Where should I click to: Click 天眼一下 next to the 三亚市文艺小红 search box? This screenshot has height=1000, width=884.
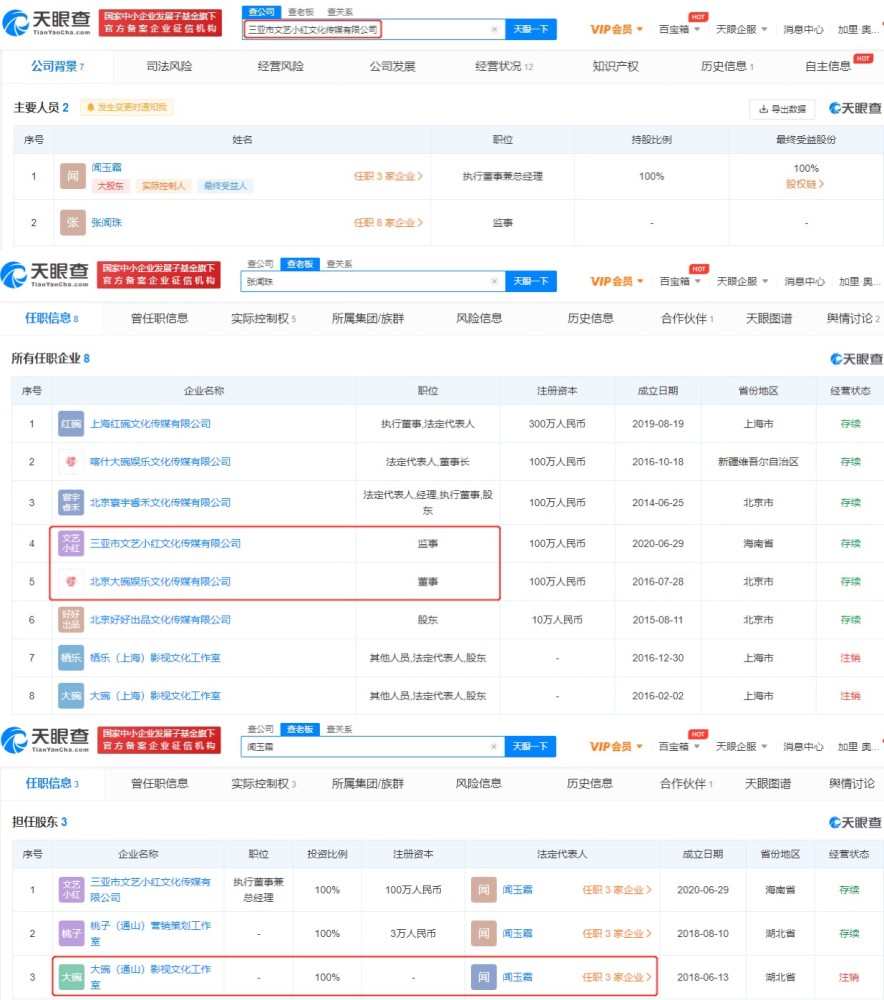pos(531,29)
